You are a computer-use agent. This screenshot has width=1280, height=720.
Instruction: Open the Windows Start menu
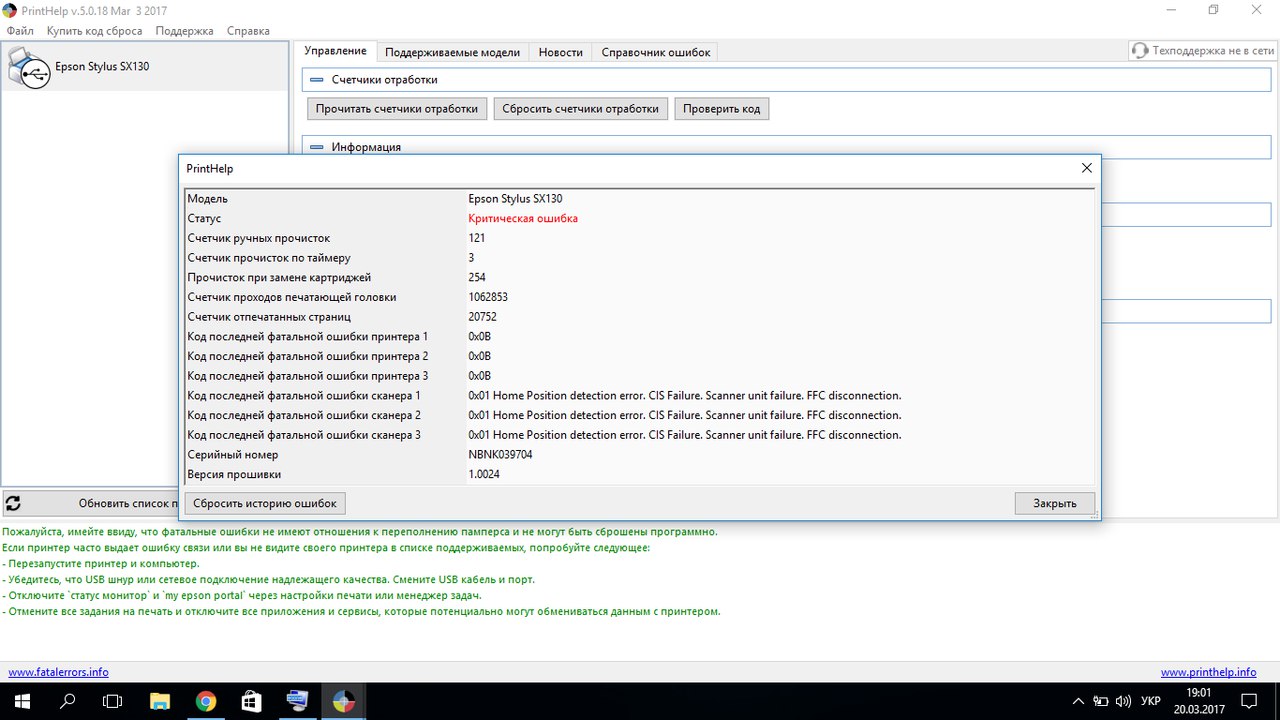(x=20, y=701)
